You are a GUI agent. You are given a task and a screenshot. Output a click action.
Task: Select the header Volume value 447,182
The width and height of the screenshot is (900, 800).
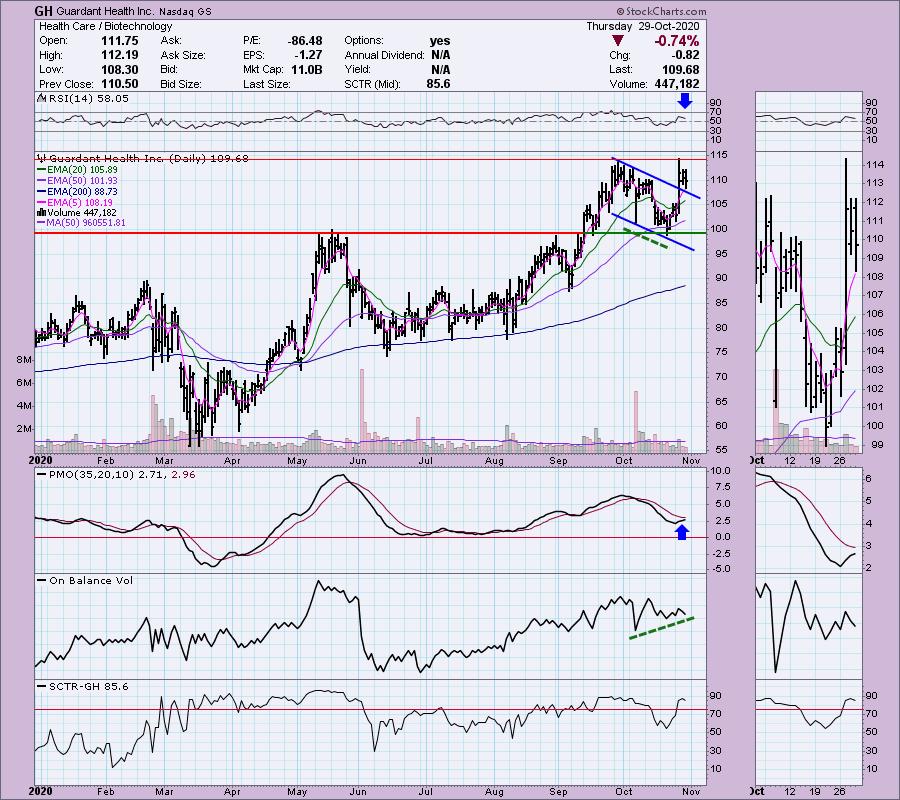coord(677,84)
